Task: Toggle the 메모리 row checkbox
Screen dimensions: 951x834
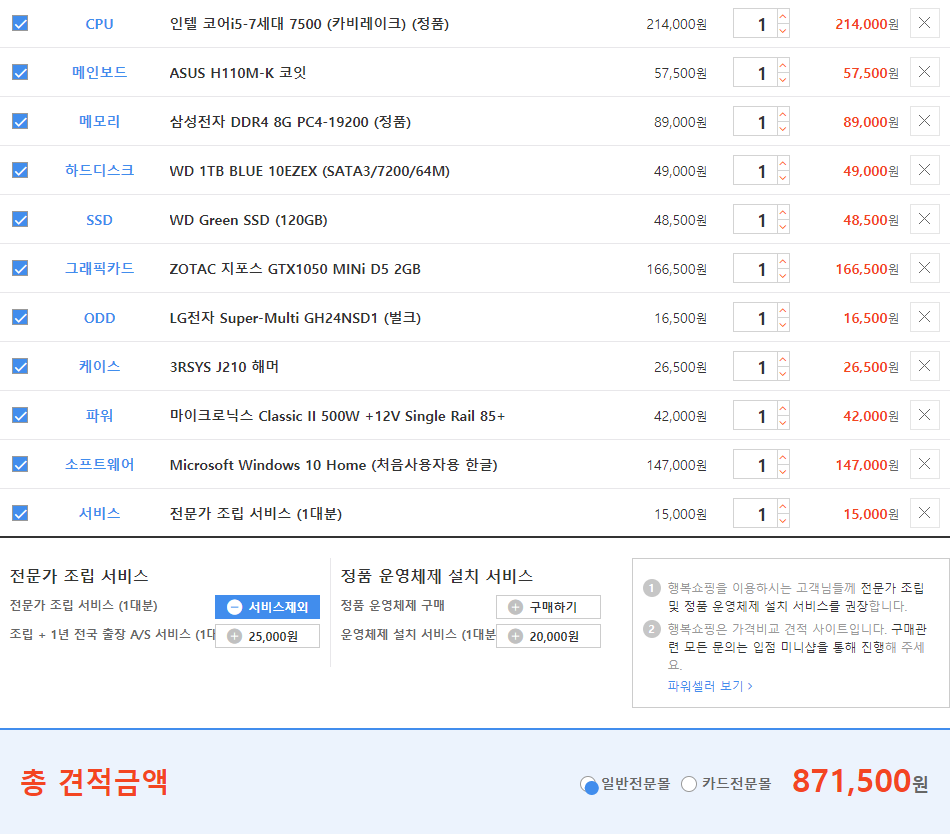Action: (x=20, y=121)
